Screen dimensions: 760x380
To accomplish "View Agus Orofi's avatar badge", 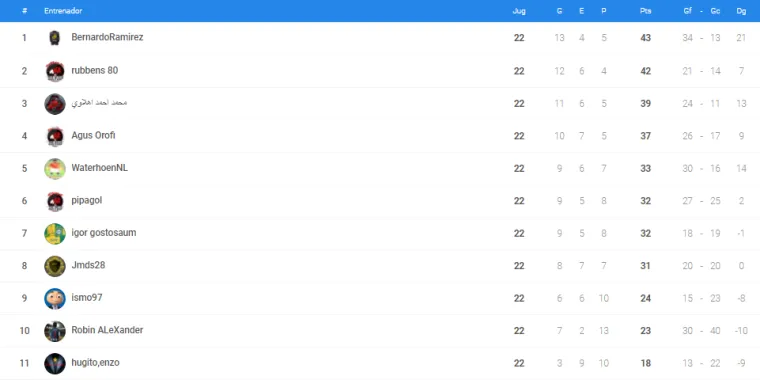I will (55, 136).
